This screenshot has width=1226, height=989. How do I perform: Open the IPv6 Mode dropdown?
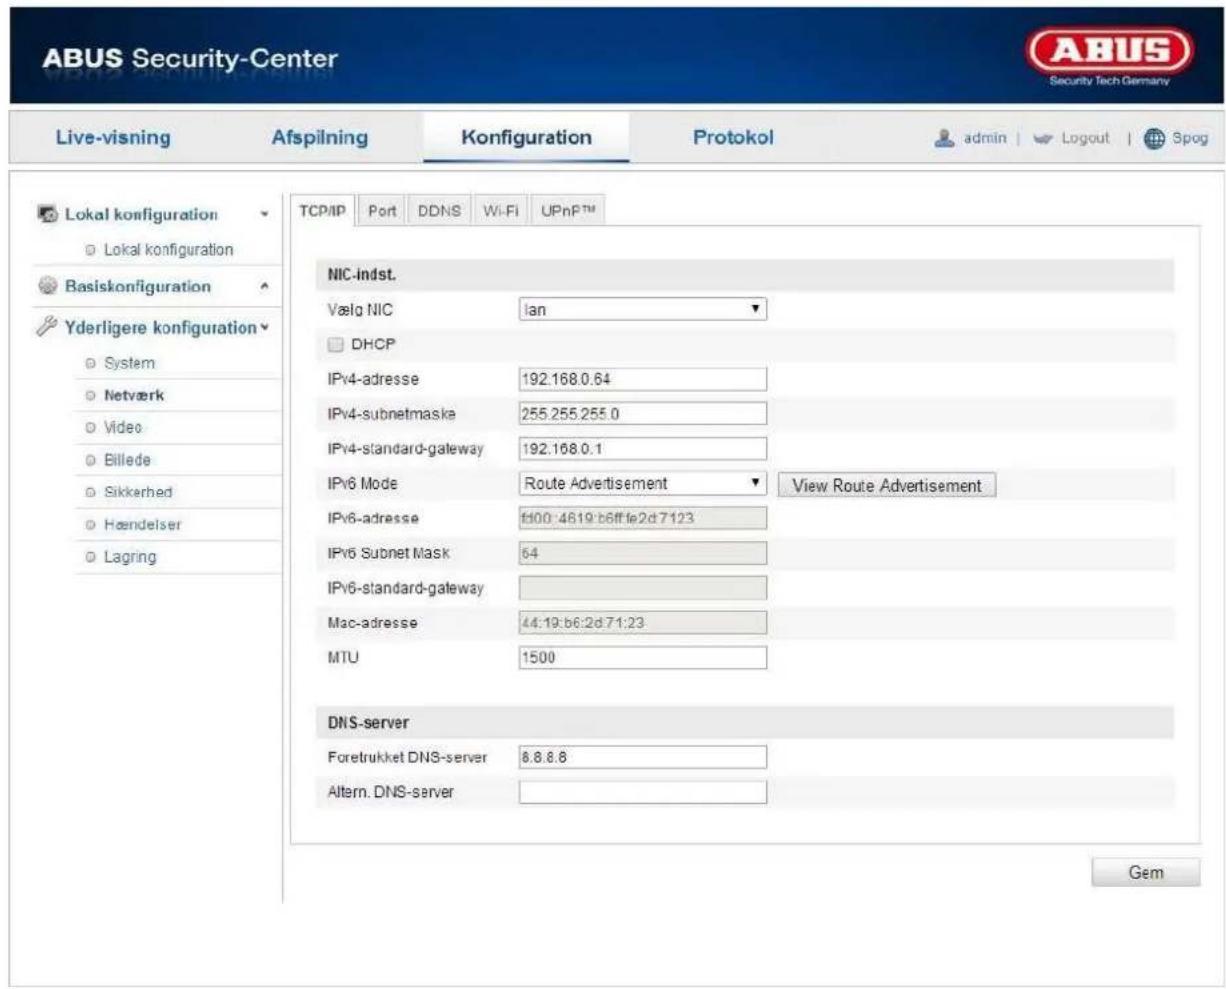tap(643, 484)
